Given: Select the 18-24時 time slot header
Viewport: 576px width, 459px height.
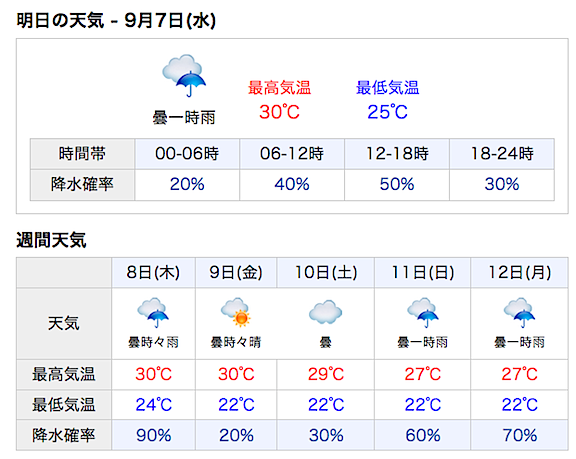Looking at the screenshot, I should pos(502,153).
